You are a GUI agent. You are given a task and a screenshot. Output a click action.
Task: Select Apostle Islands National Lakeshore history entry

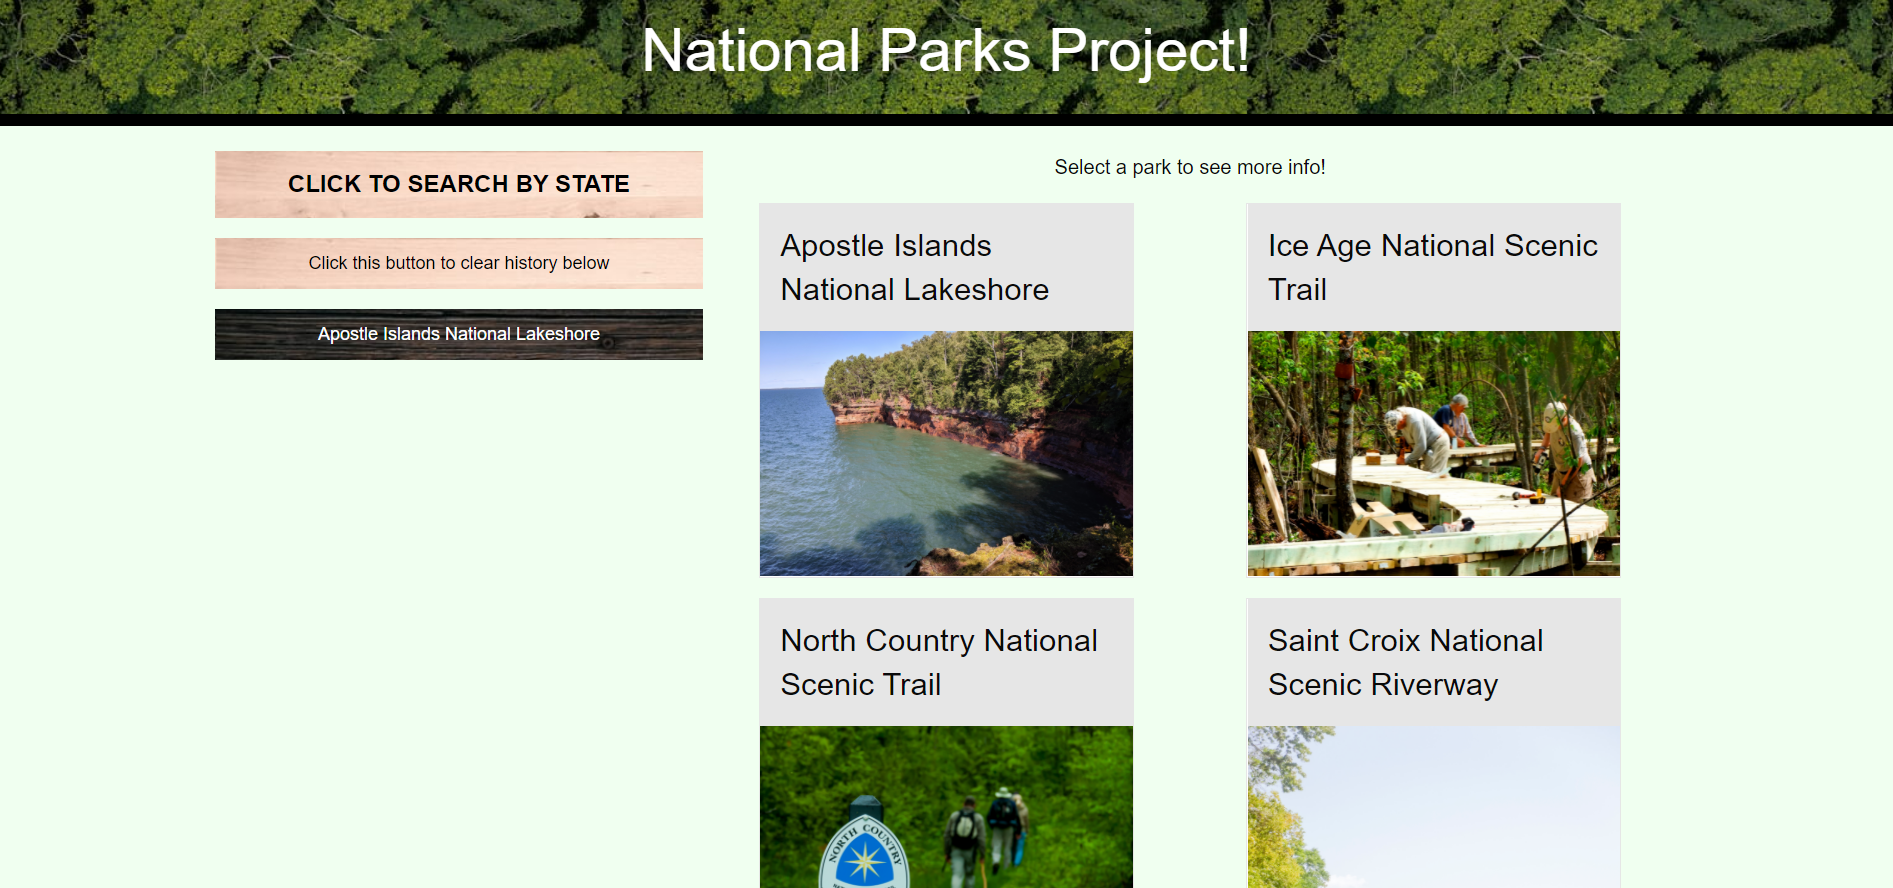pos(458,334)
